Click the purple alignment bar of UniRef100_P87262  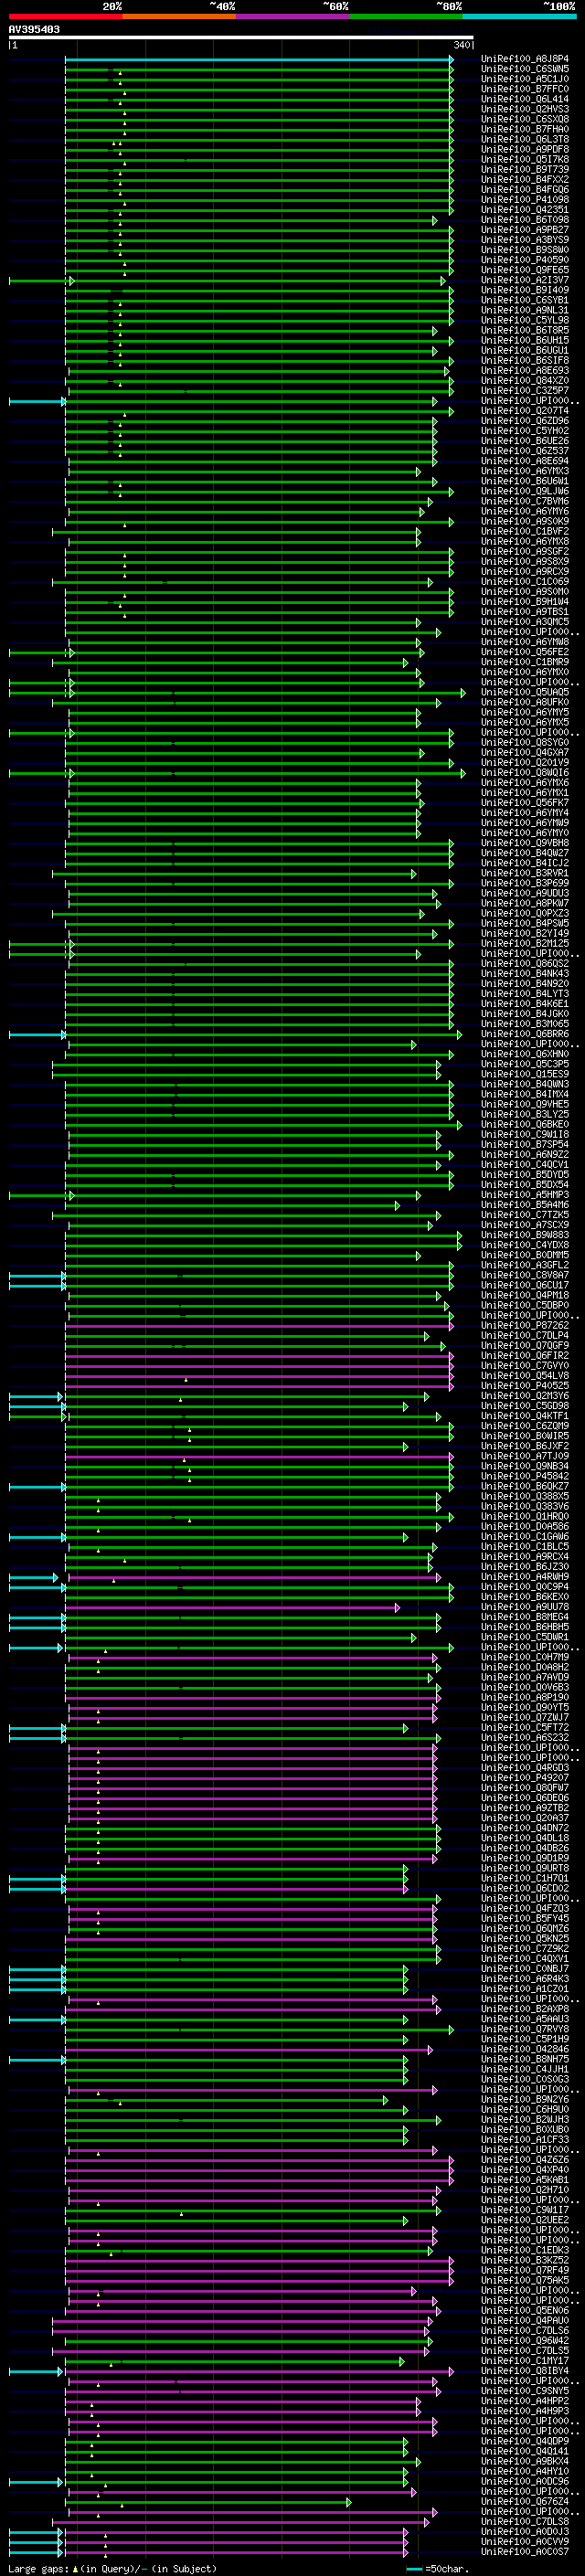[258, 1326]
